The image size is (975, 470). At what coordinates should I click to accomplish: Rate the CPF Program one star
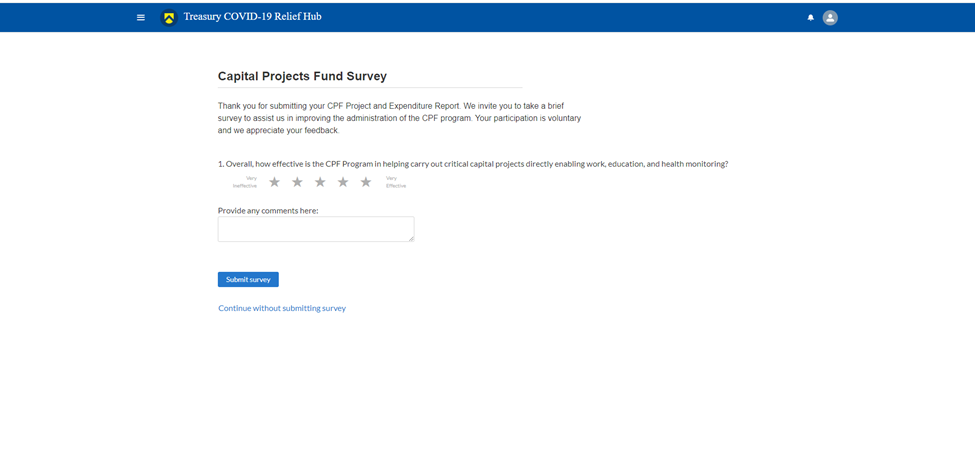(x=275, y=182)
